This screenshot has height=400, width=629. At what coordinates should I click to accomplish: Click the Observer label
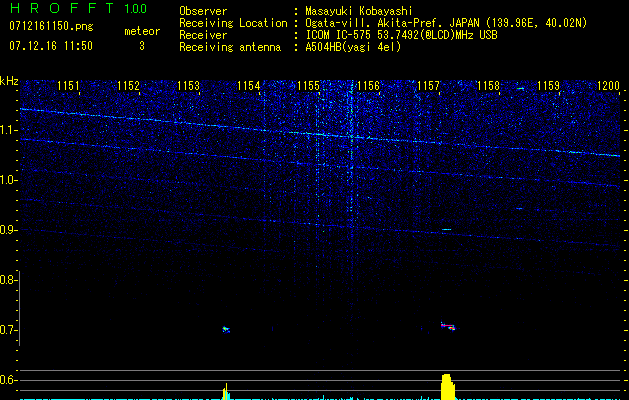[203, 11]
